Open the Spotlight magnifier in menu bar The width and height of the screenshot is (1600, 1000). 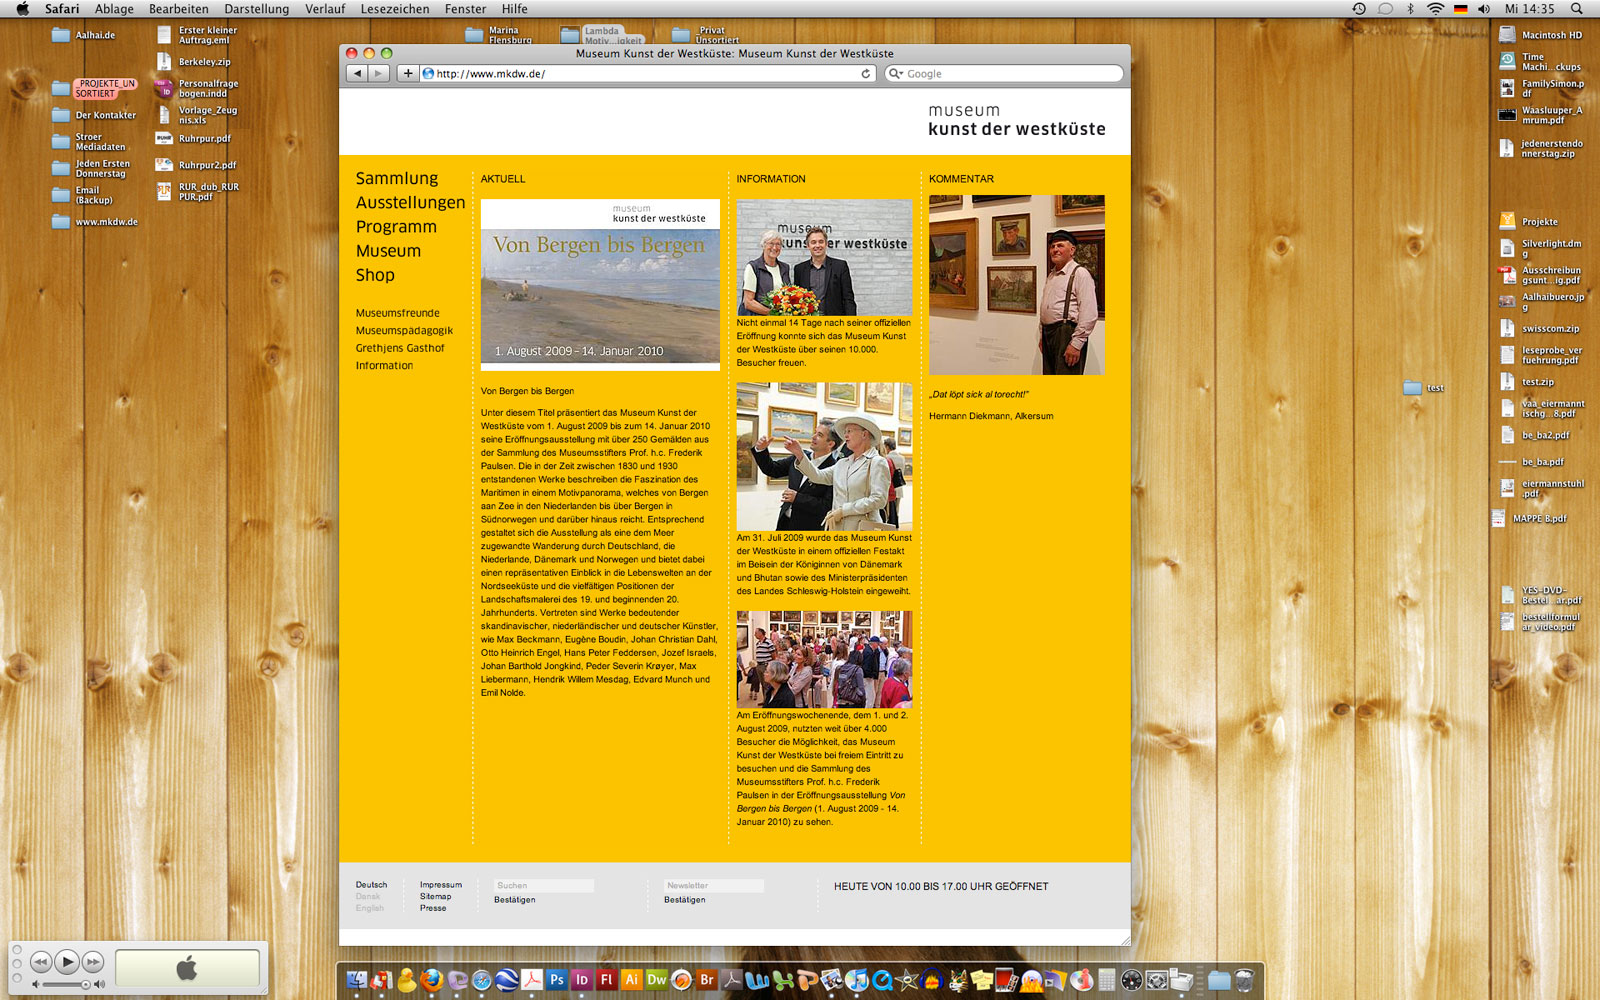point(1577,9)
